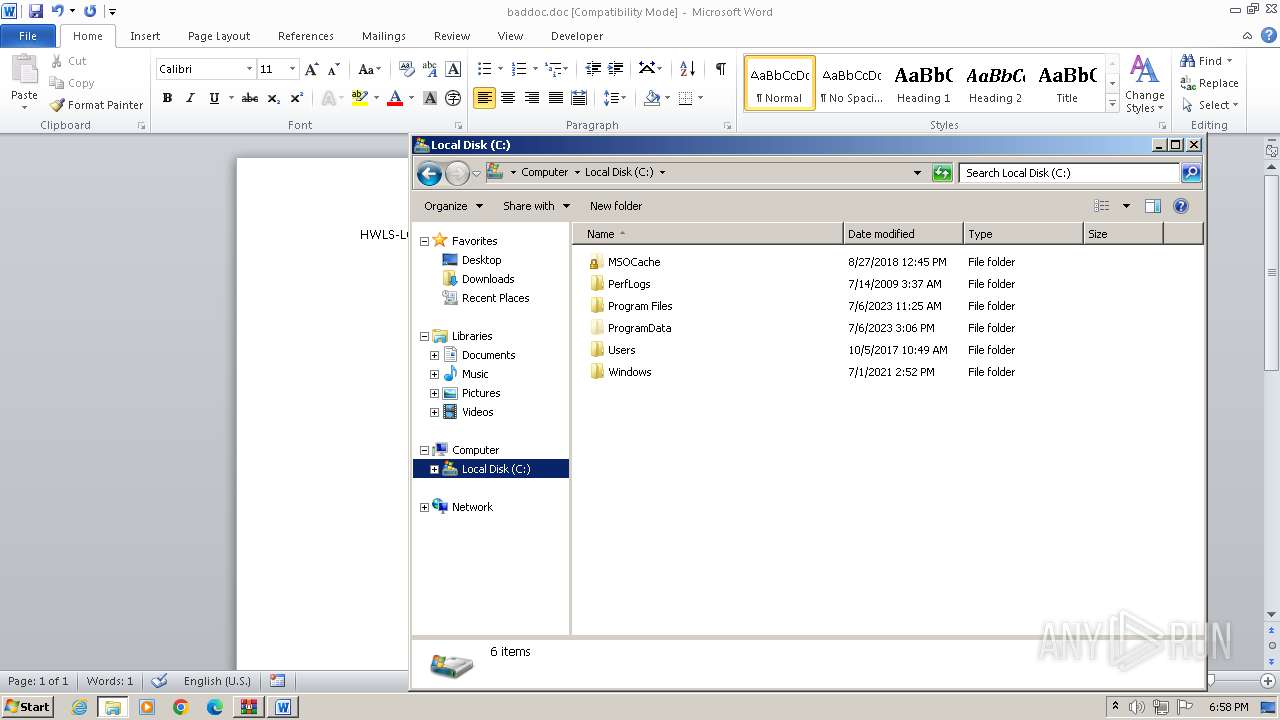This screenshot has height=720, width=1280.
Task: Click Change Styles button
Action: [1144, 85]
